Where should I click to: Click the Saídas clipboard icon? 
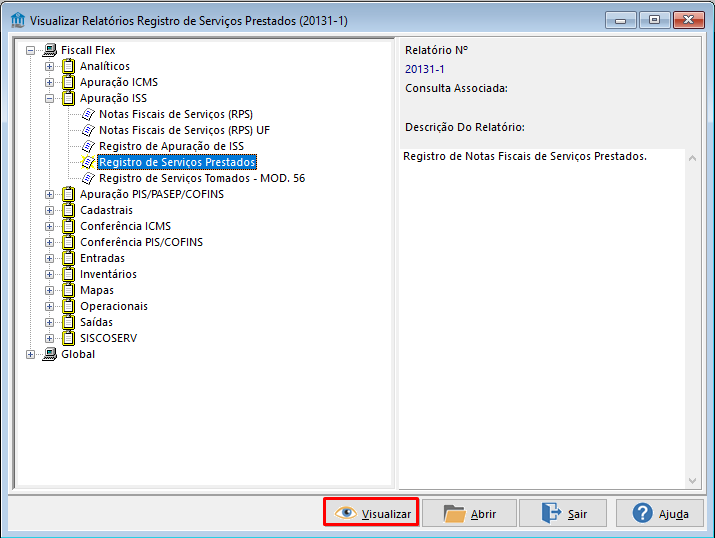(68, 322)
